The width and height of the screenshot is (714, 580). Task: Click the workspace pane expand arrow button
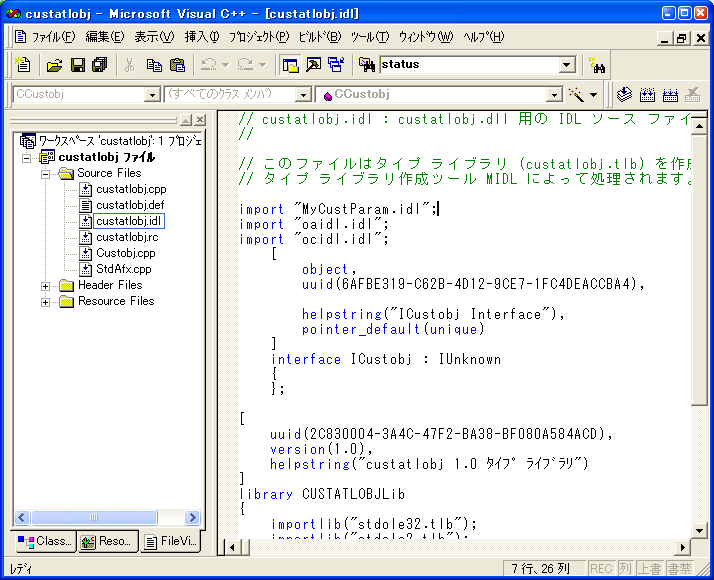click(186, 120)
